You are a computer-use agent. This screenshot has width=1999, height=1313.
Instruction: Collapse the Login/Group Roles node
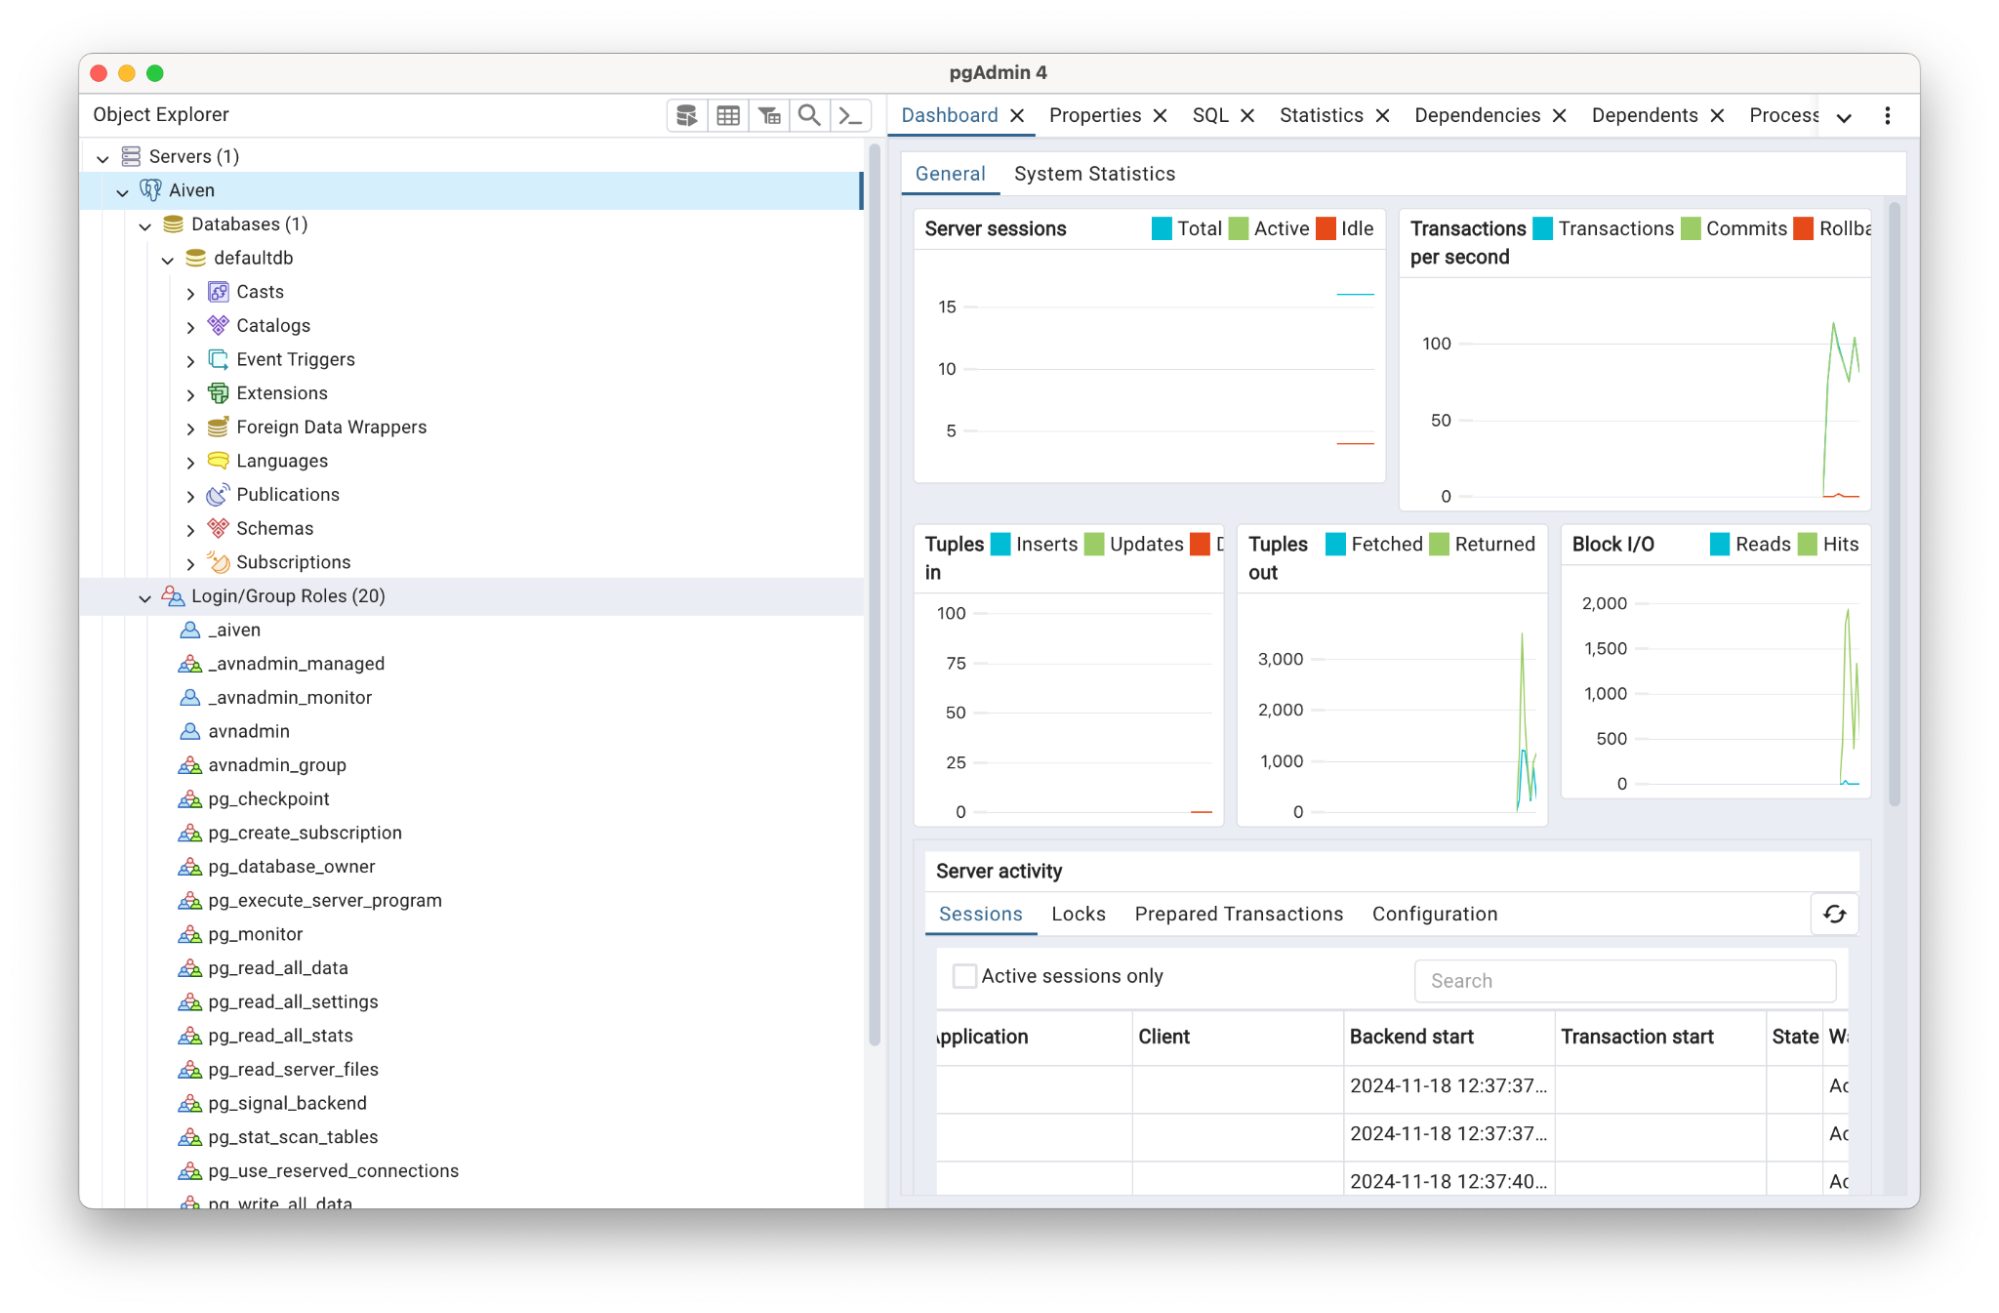tap(145, 597)
